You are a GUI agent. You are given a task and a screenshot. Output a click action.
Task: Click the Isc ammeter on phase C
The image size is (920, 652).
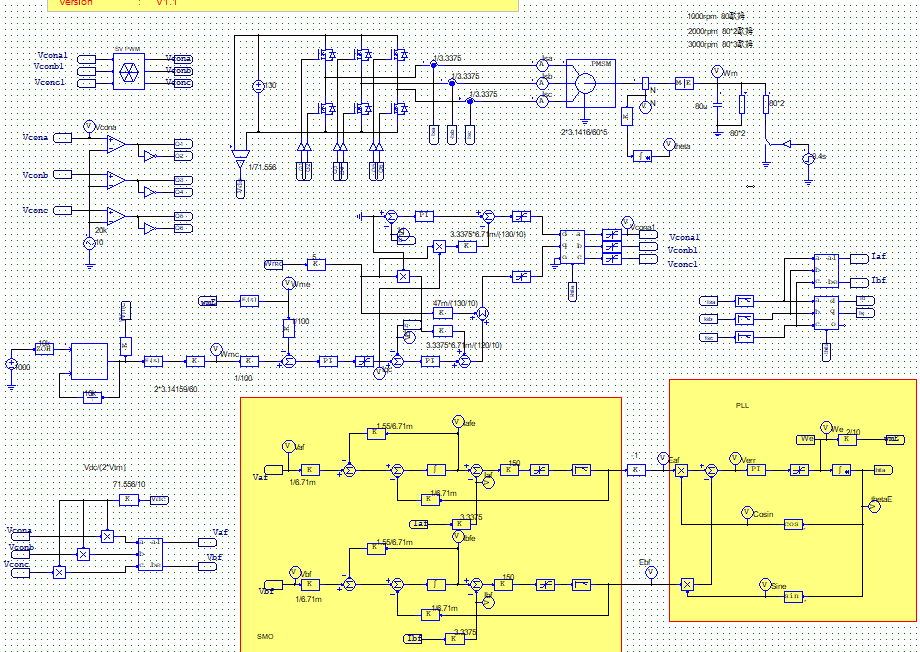click(542, 101)
